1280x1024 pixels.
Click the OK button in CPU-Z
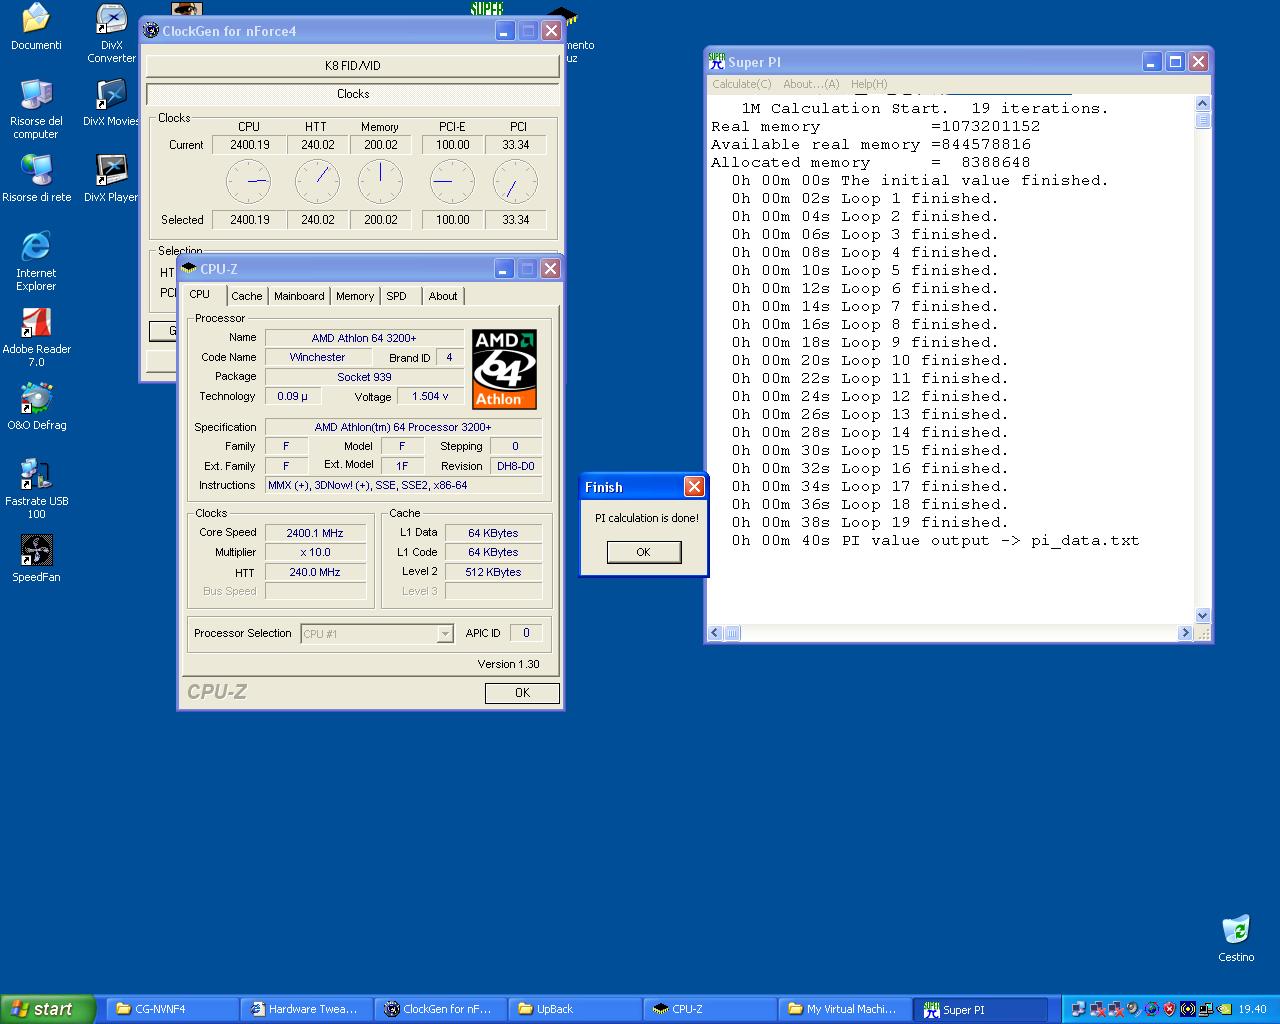pyautogui.click(x=522, y=693)
